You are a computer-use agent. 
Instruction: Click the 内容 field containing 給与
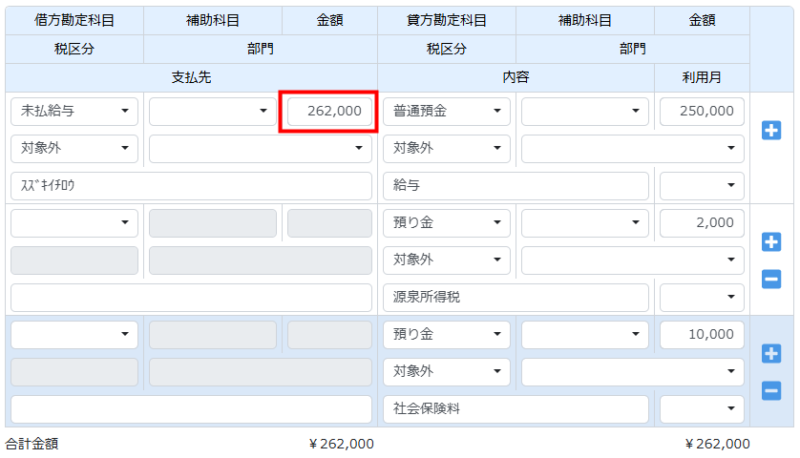pyautogui.click(x=516, y=186)
